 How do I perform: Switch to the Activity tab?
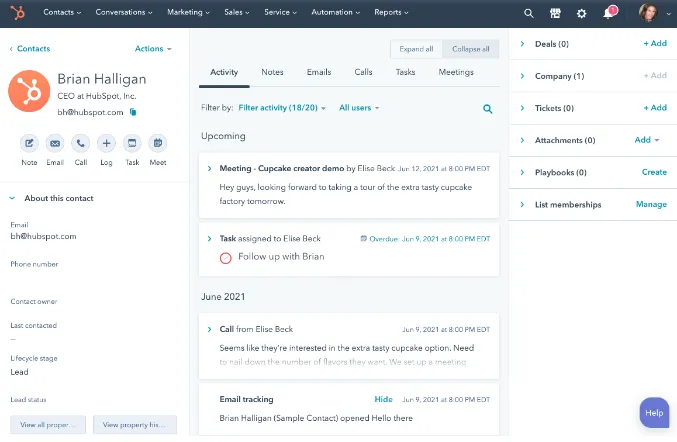224,73
